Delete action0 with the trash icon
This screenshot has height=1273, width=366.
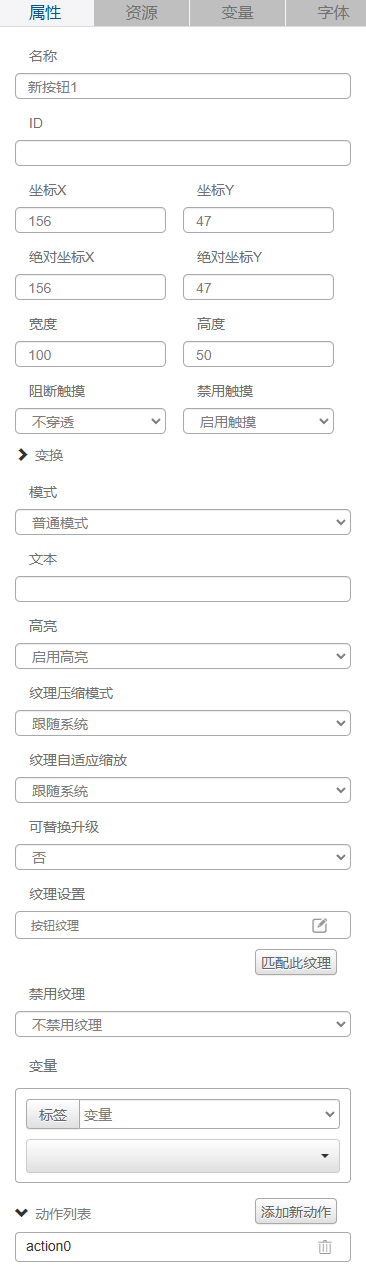(325, 1246)
